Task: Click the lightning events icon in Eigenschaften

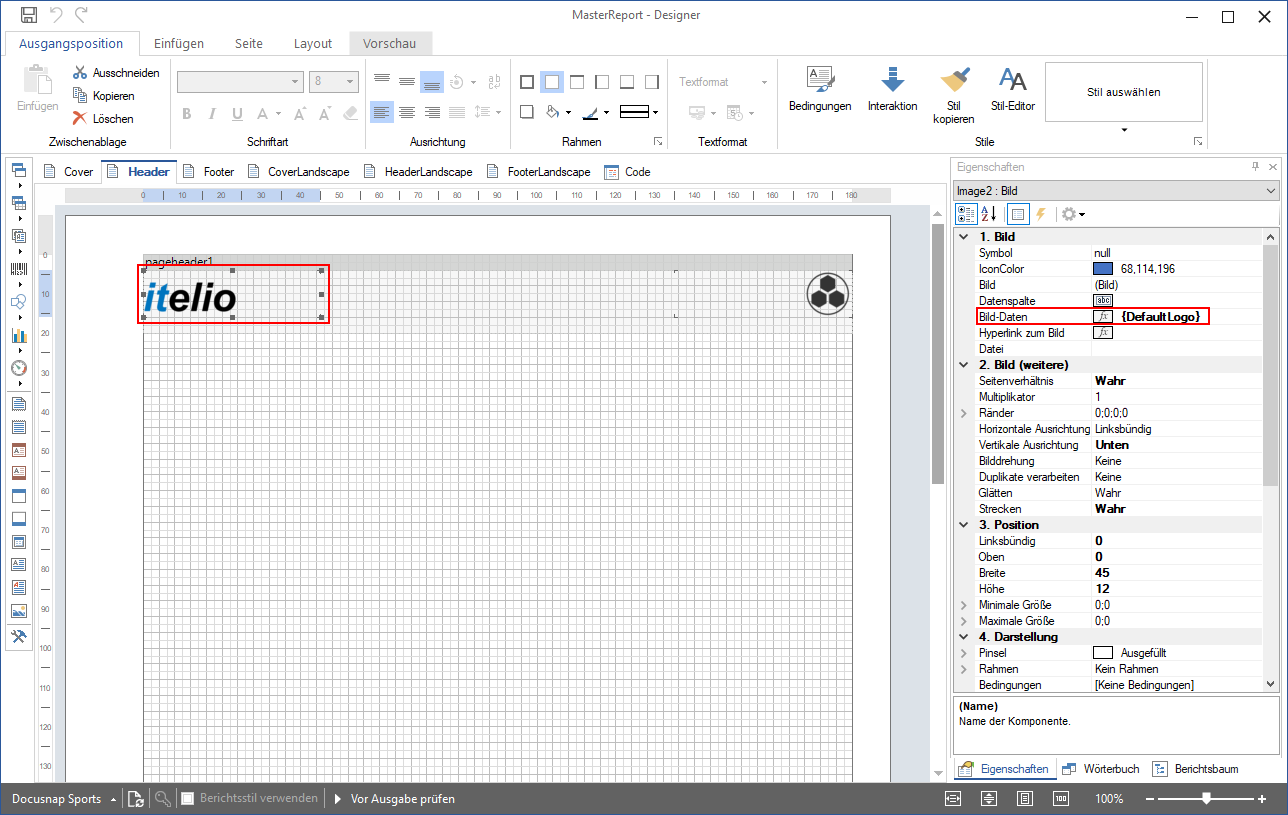Action: coord(1040,214)
